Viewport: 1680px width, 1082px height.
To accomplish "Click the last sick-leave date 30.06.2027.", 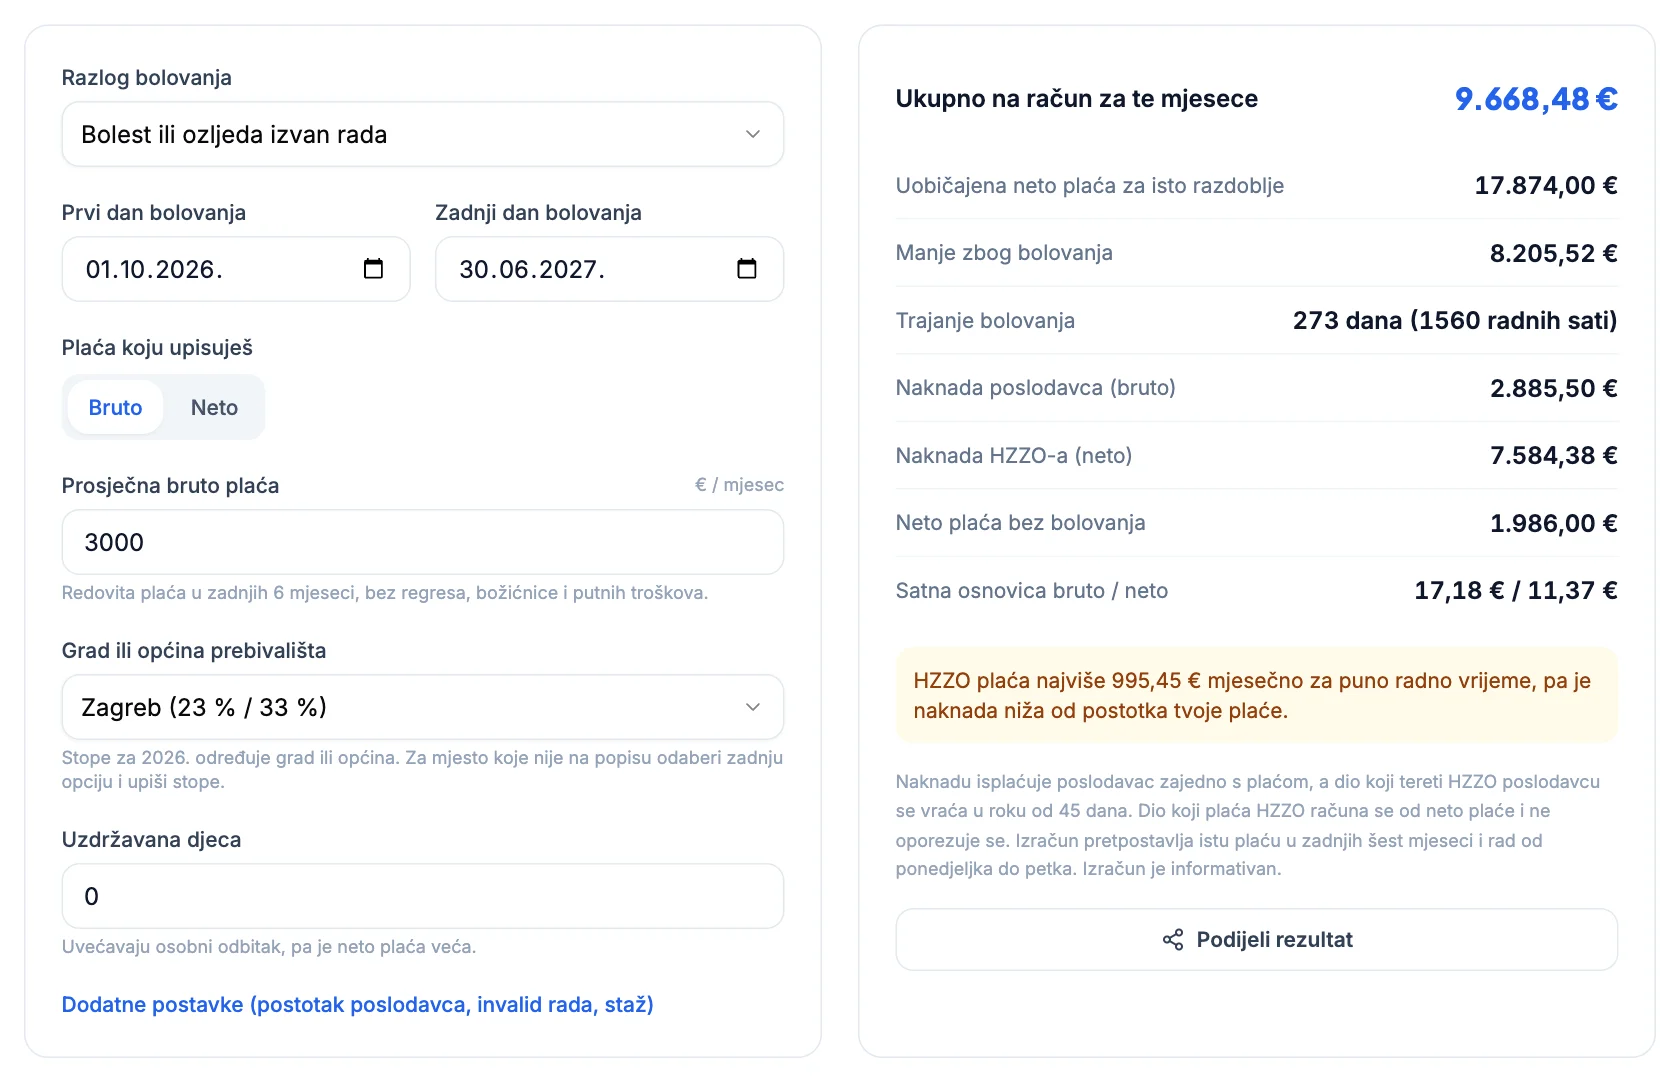I will 532,269.
